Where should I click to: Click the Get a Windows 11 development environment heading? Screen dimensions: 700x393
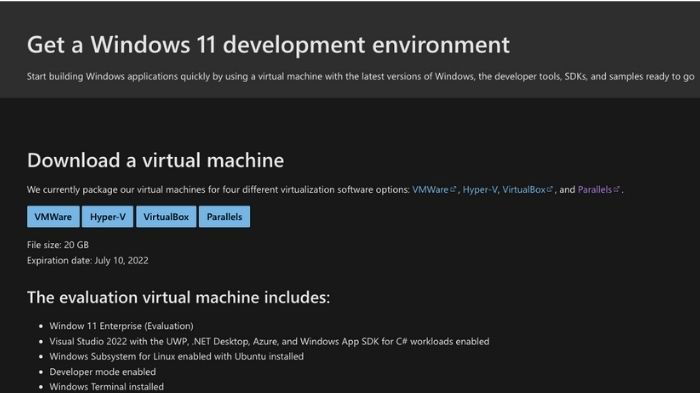(x=268, y=45)
